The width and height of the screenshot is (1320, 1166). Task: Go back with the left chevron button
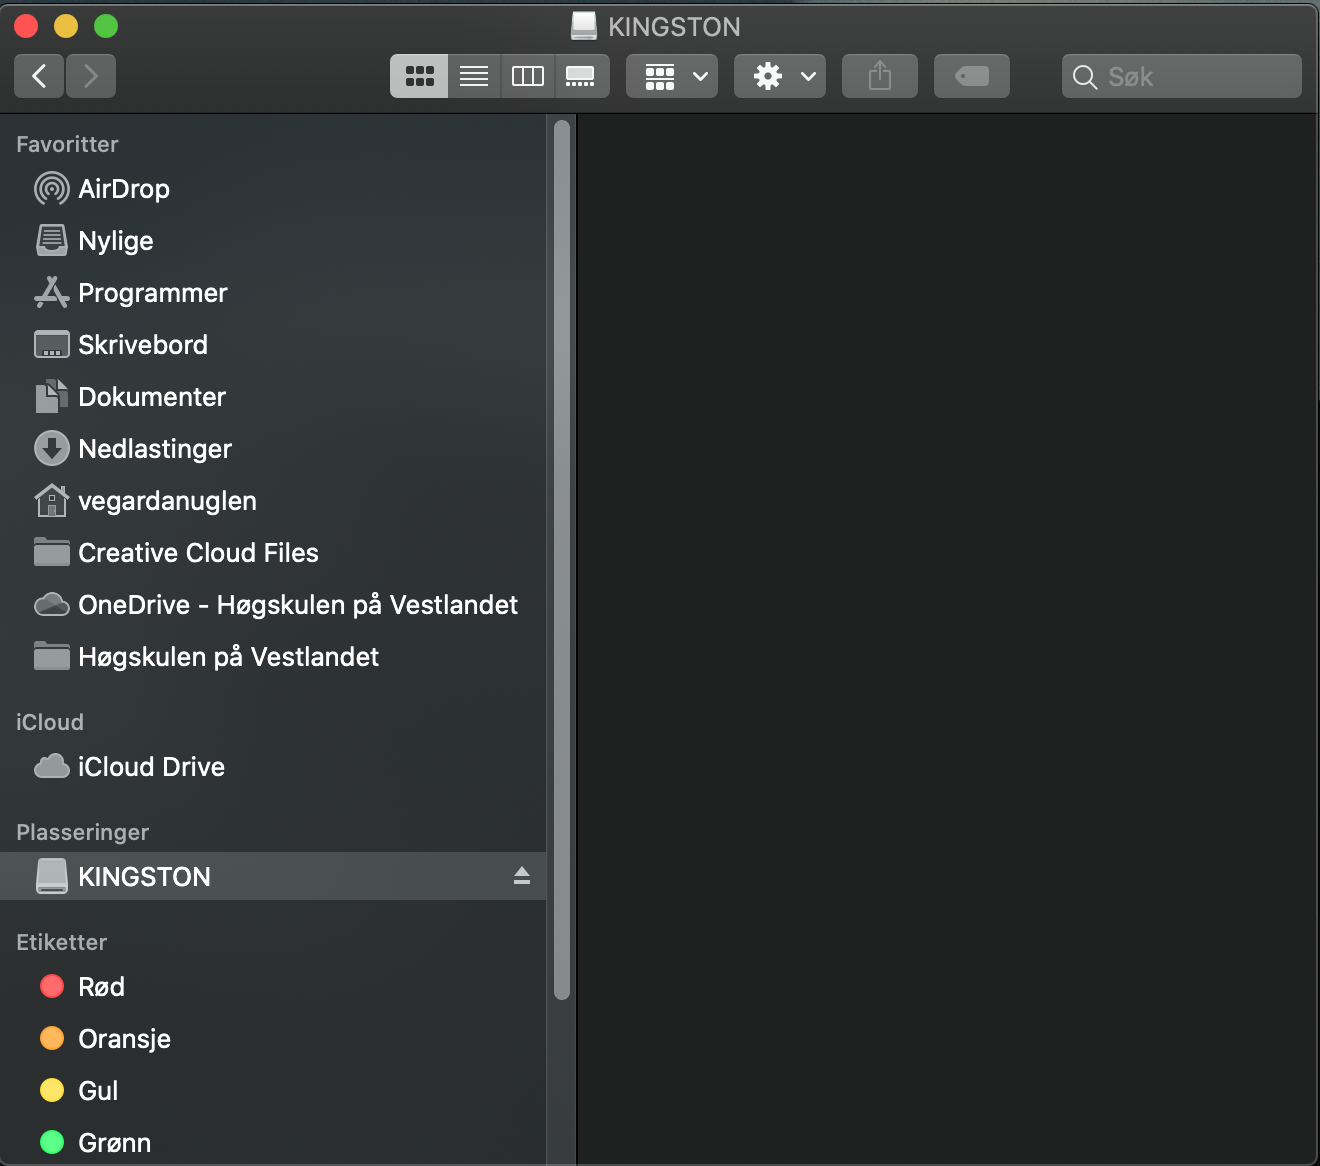pos(39,76)
